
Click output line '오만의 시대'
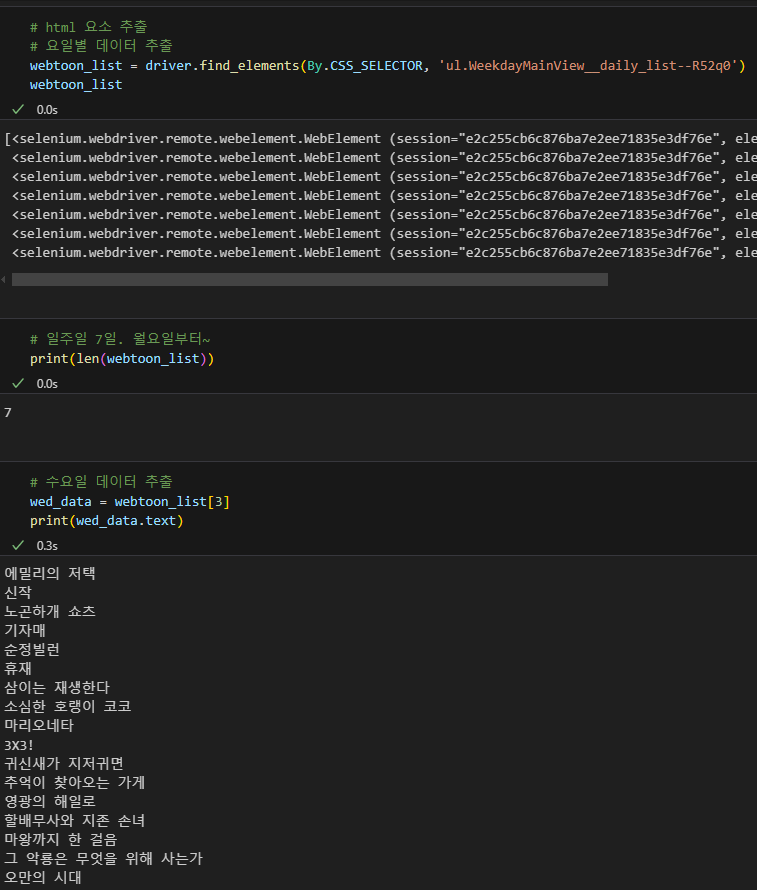(x=43, y=878)
